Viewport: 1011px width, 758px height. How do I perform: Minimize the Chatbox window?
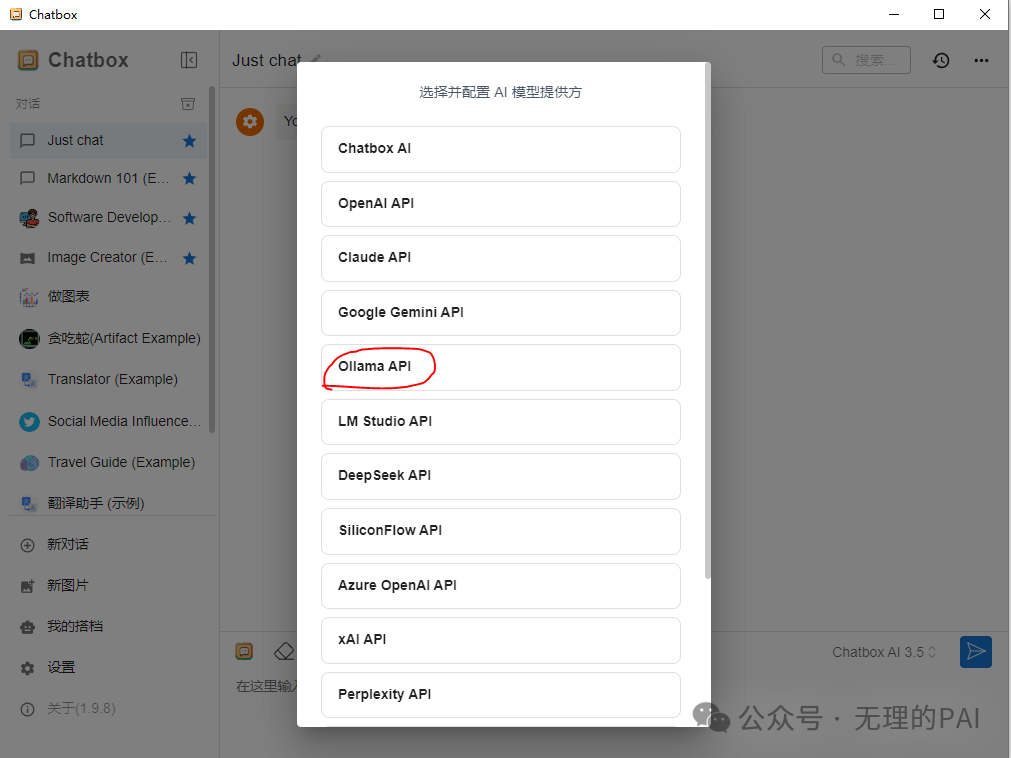(x=894, y=14)
